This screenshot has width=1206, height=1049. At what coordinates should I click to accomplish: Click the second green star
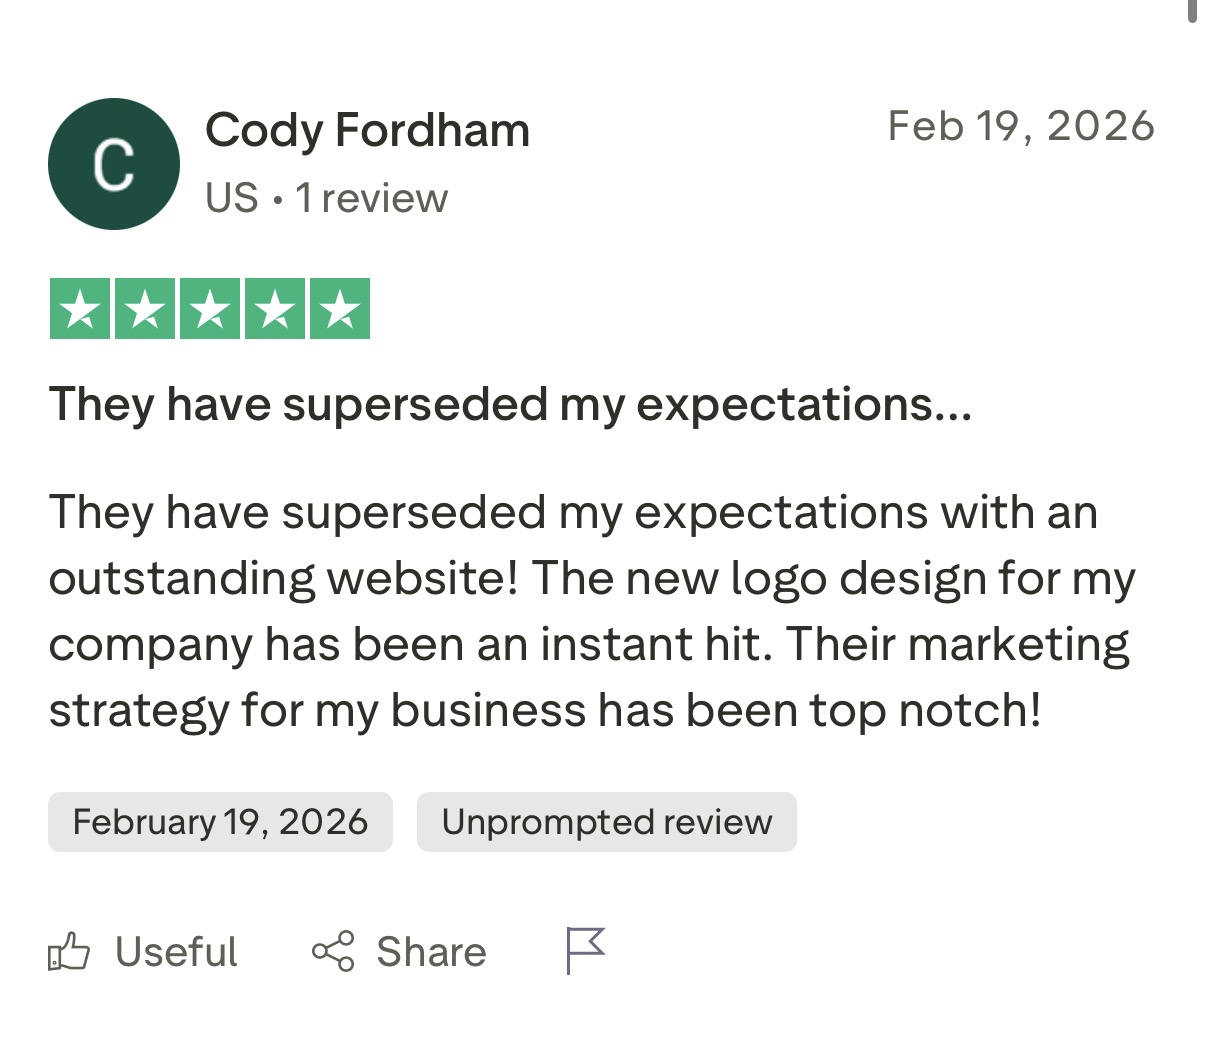145,309
